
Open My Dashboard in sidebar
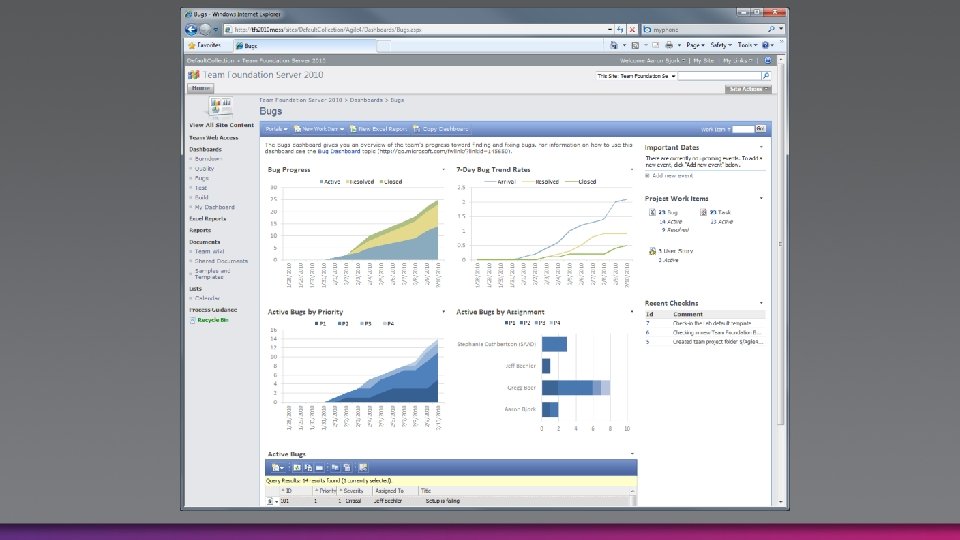(x=214, y=208)
